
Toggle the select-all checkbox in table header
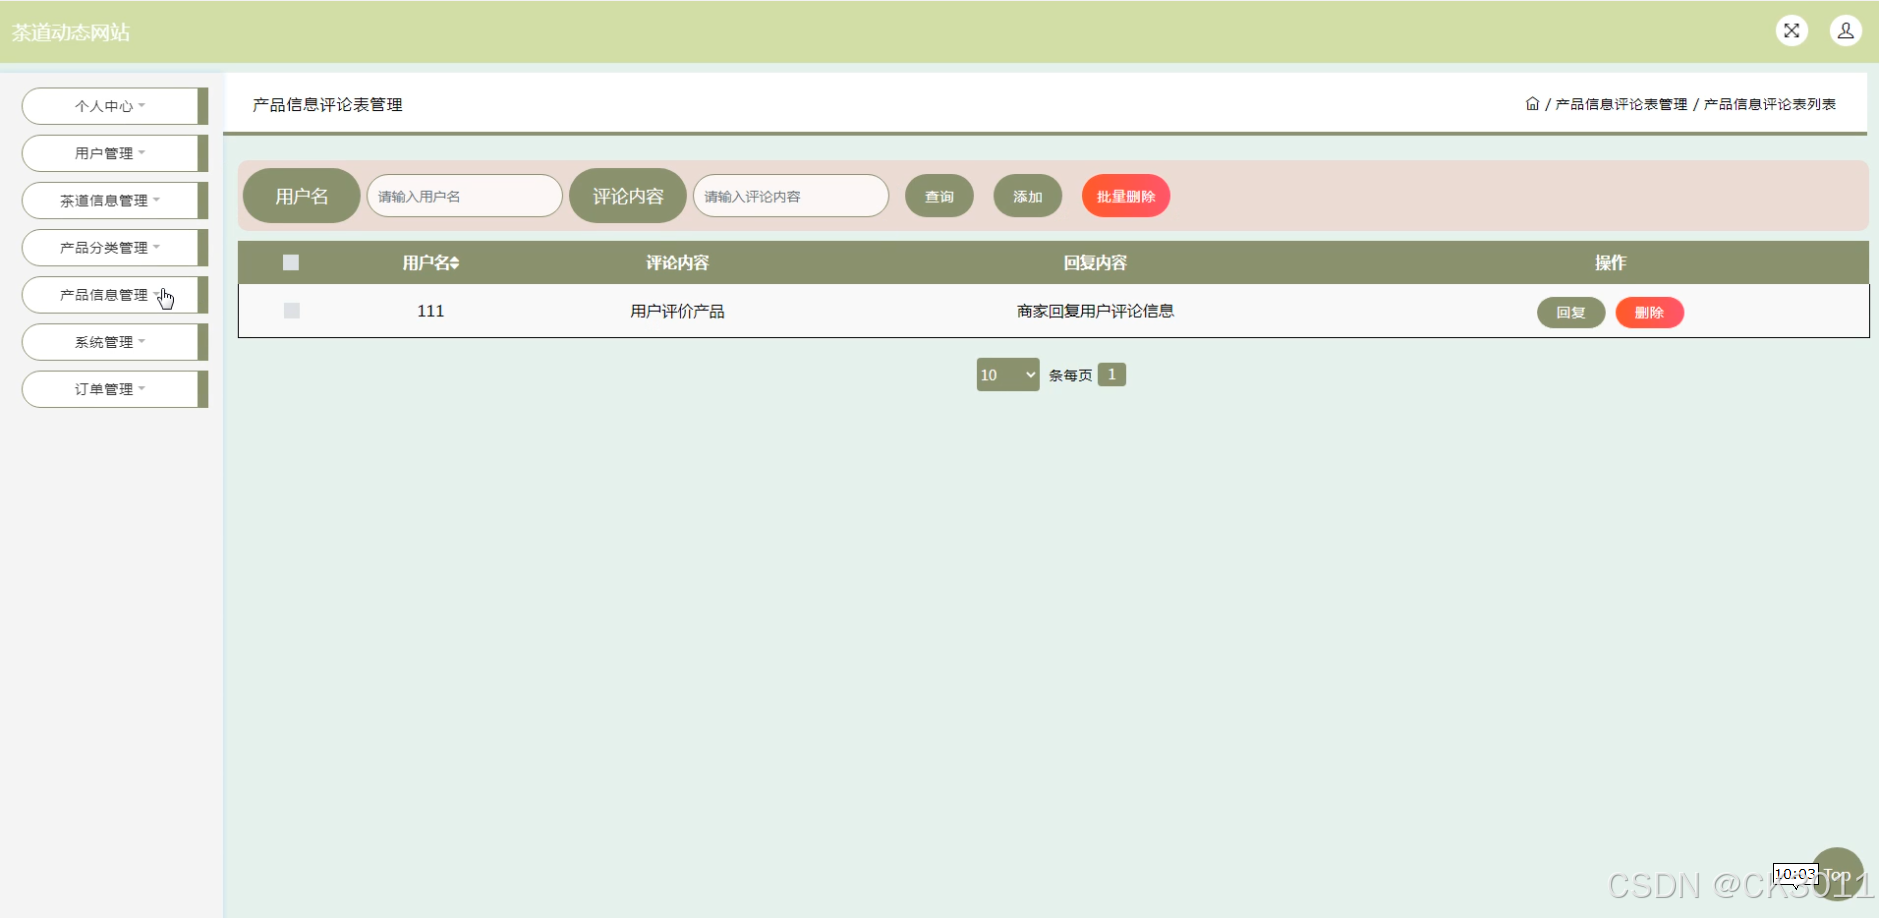click(291, 263)
